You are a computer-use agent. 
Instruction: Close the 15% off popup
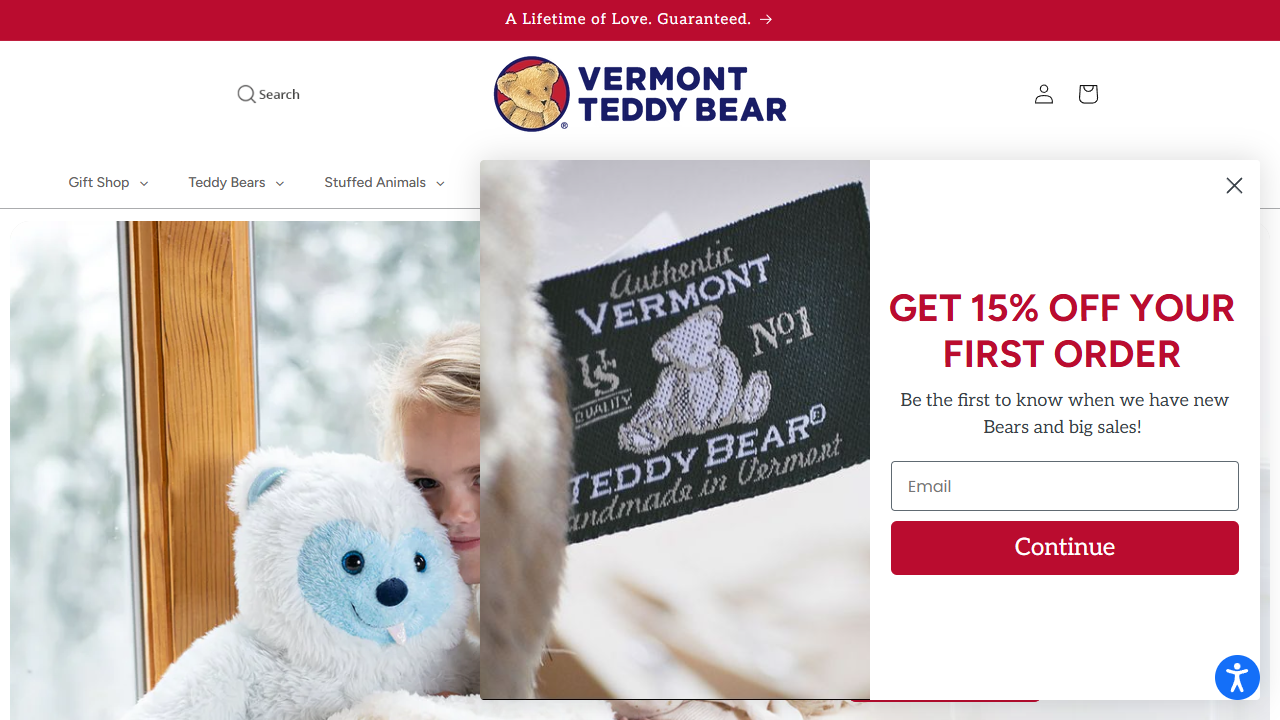[1234, 185]
